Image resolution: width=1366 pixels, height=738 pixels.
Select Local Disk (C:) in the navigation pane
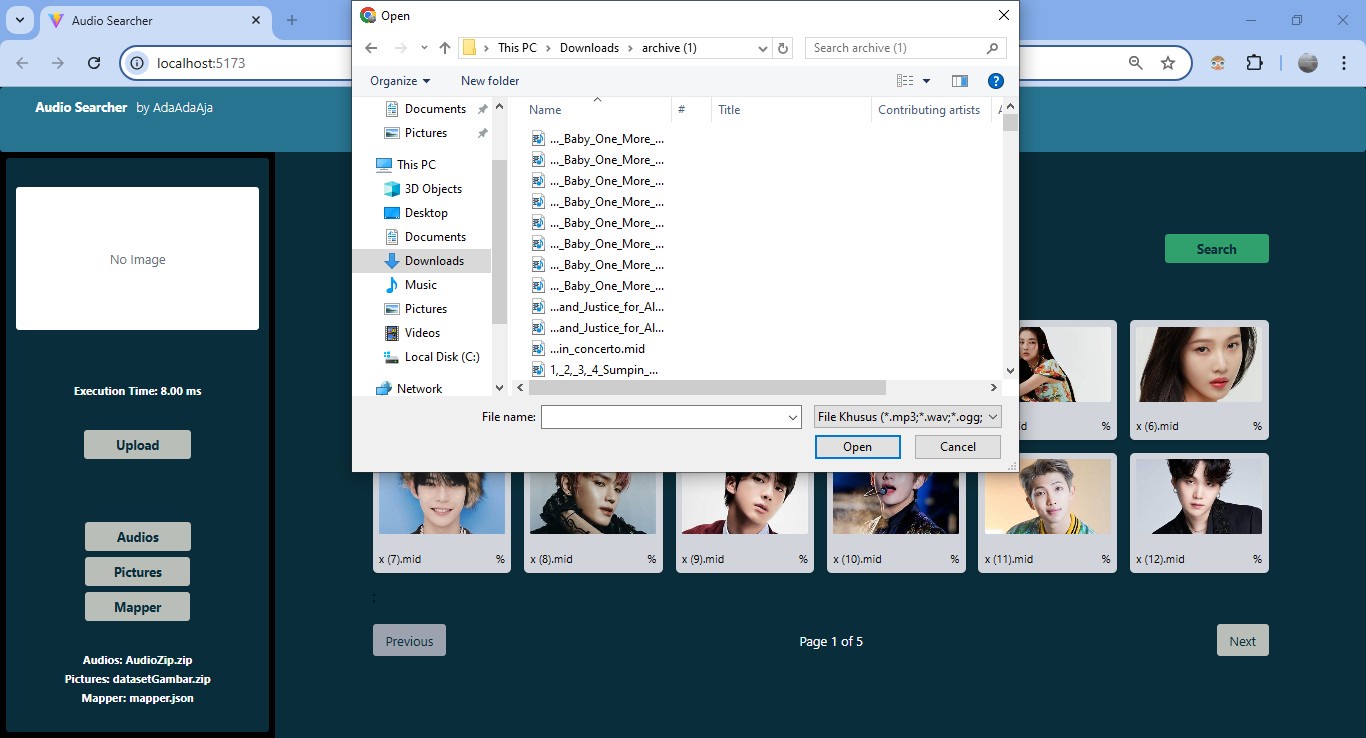pyautogui.click(x=442, y=357)
